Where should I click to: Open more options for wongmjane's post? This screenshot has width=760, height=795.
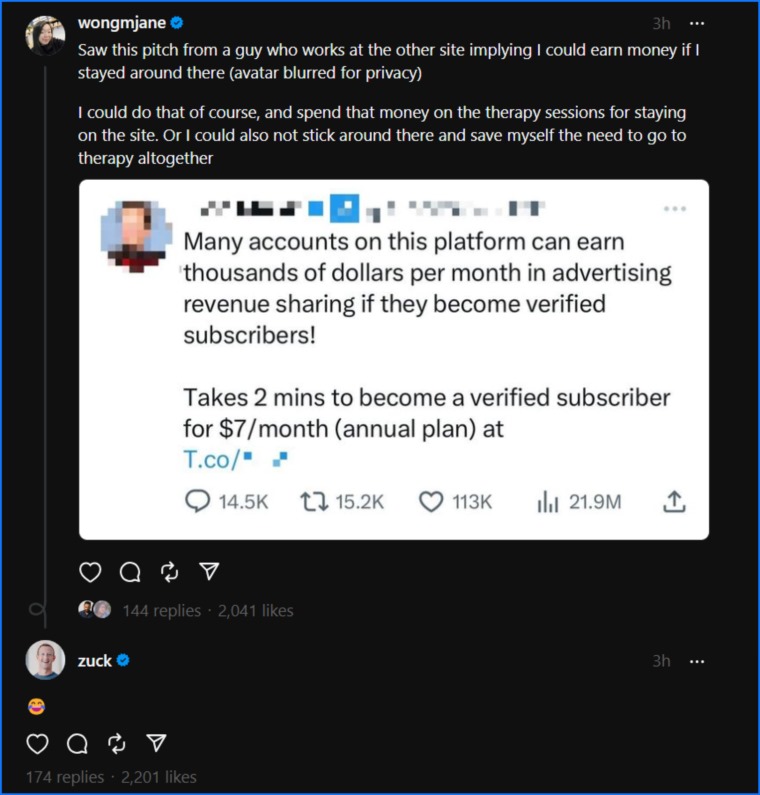tap(697, 23)
